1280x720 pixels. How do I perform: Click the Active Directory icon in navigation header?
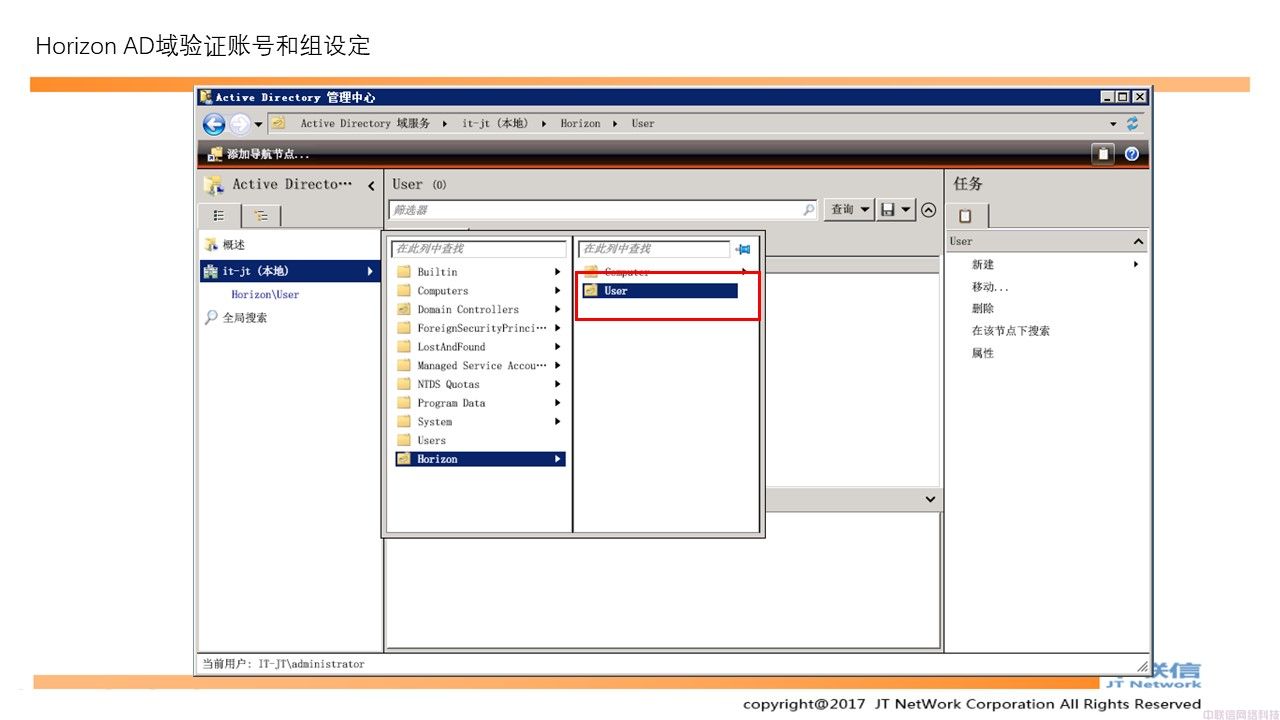tap(213, 185)
